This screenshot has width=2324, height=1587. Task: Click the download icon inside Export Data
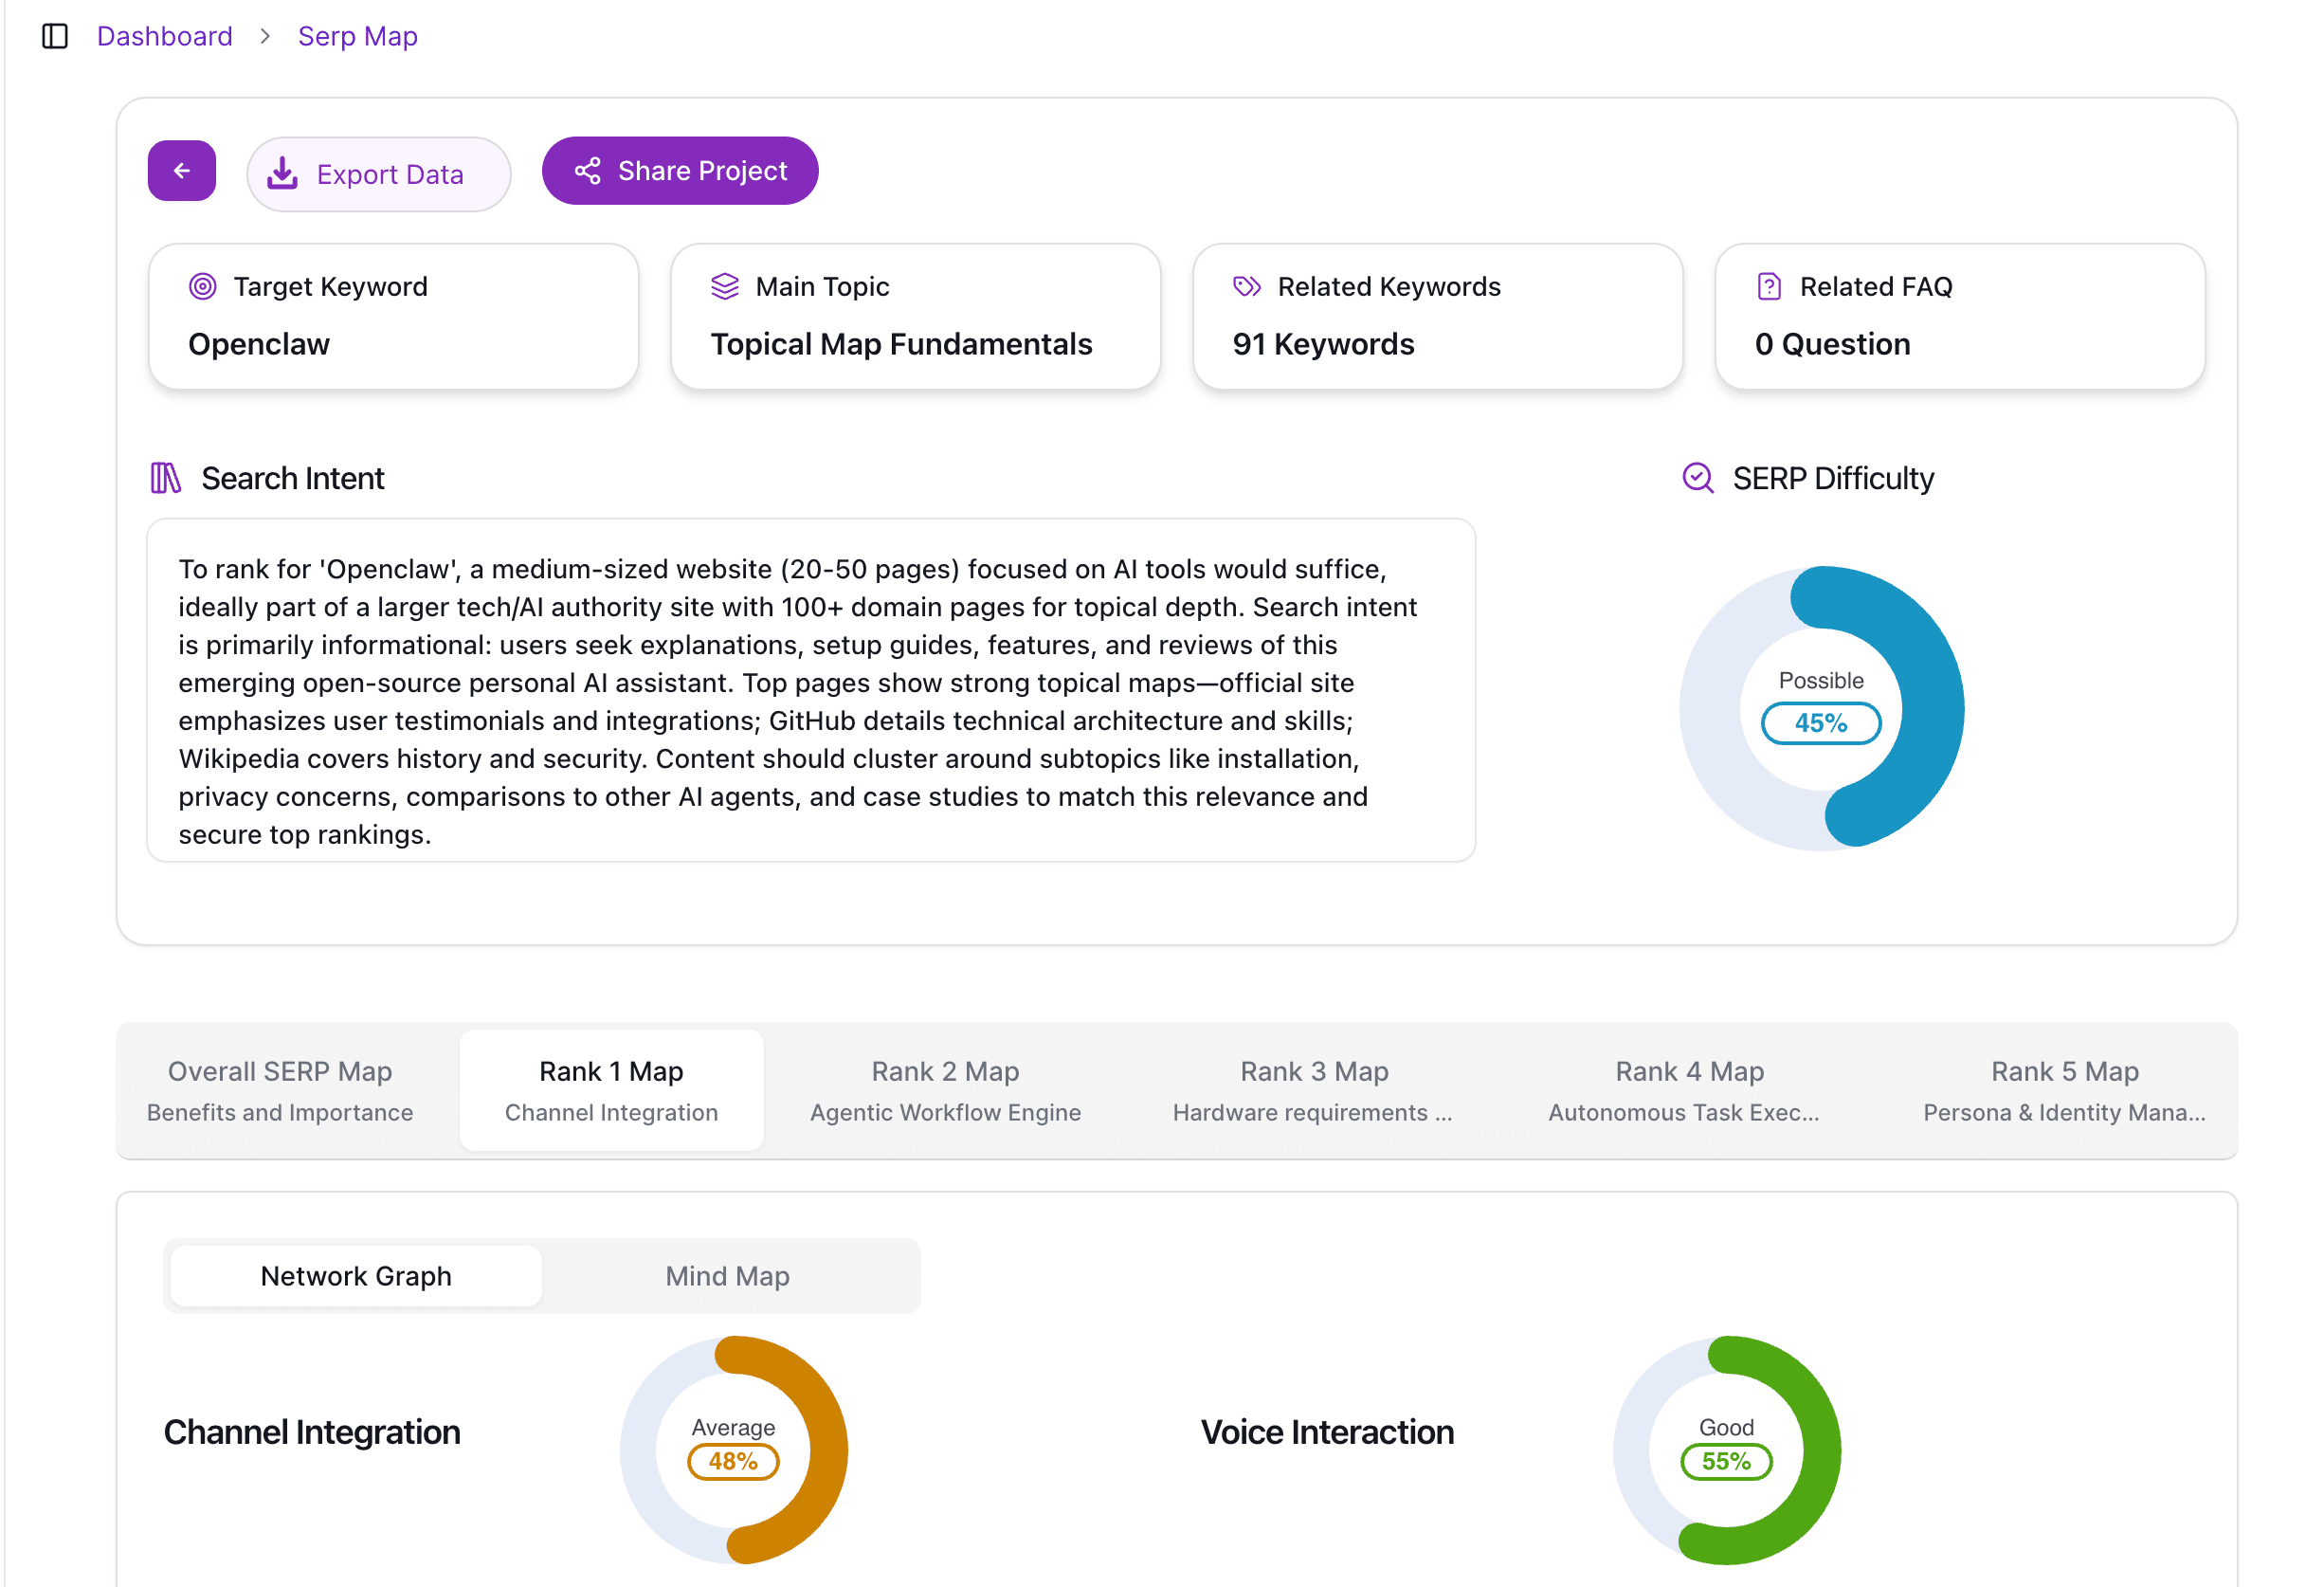click(x=283, y=173)
